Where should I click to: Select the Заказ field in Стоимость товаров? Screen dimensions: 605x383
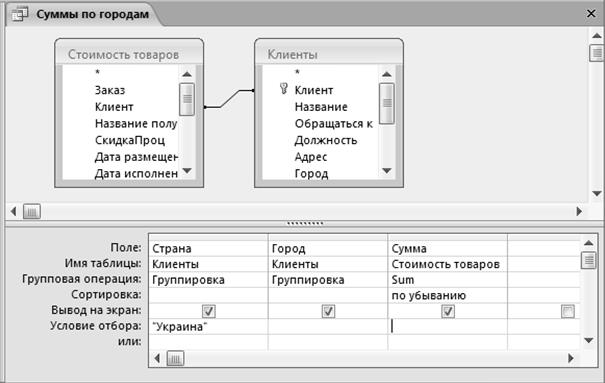(x=110, y=90)
